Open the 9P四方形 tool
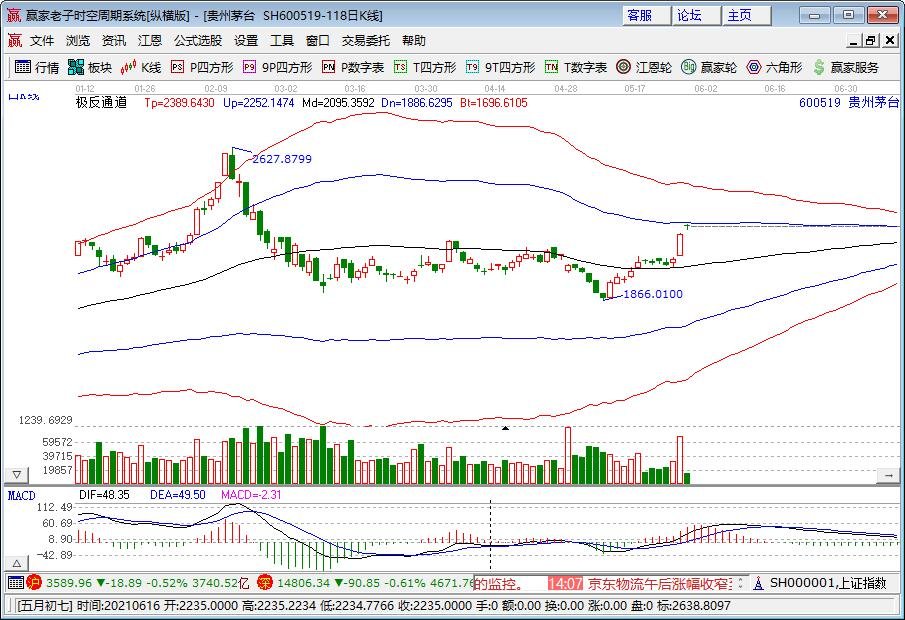This screenshot has width=905, height=620. coord(278,68)
